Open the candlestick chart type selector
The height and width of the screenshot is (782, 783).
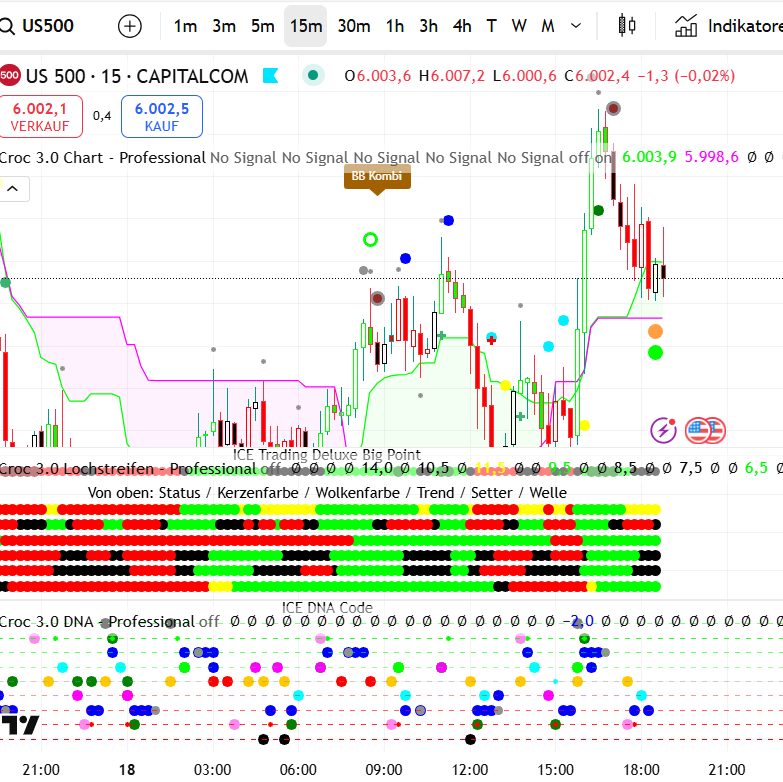point(627,26)
